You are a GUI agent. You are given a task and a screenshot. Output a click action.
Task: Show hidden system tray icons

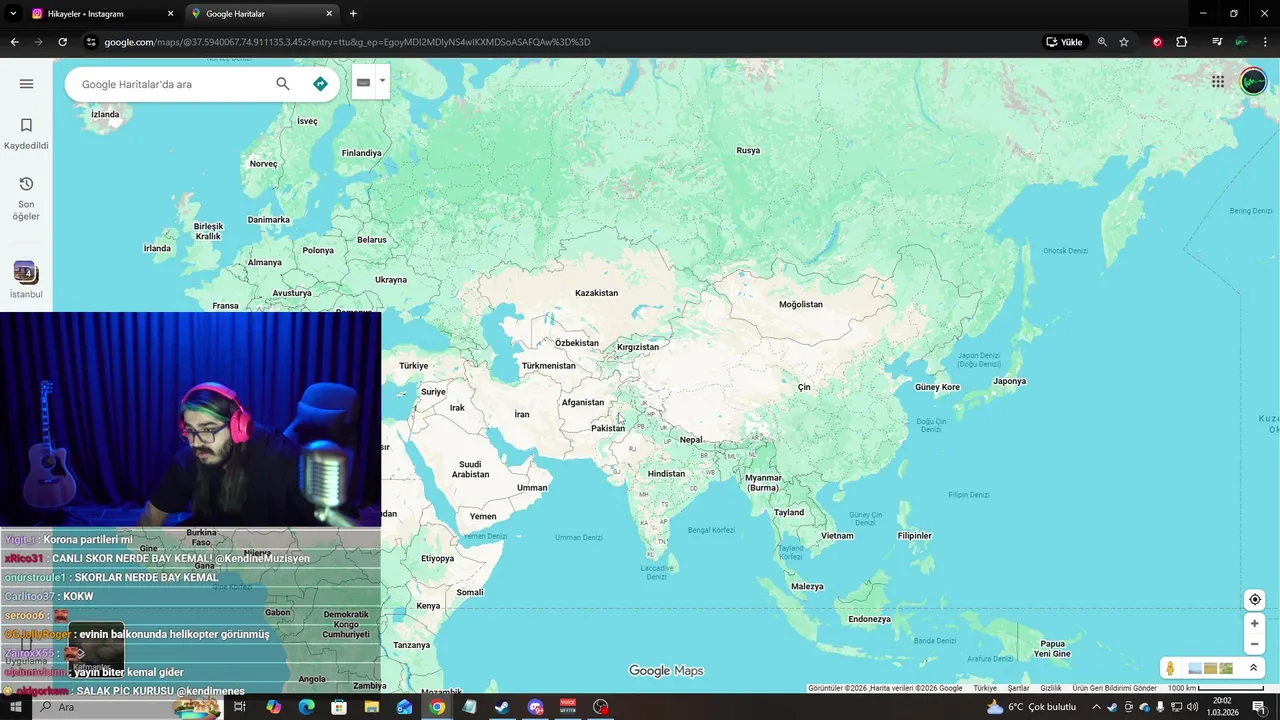pos(1096,707)
